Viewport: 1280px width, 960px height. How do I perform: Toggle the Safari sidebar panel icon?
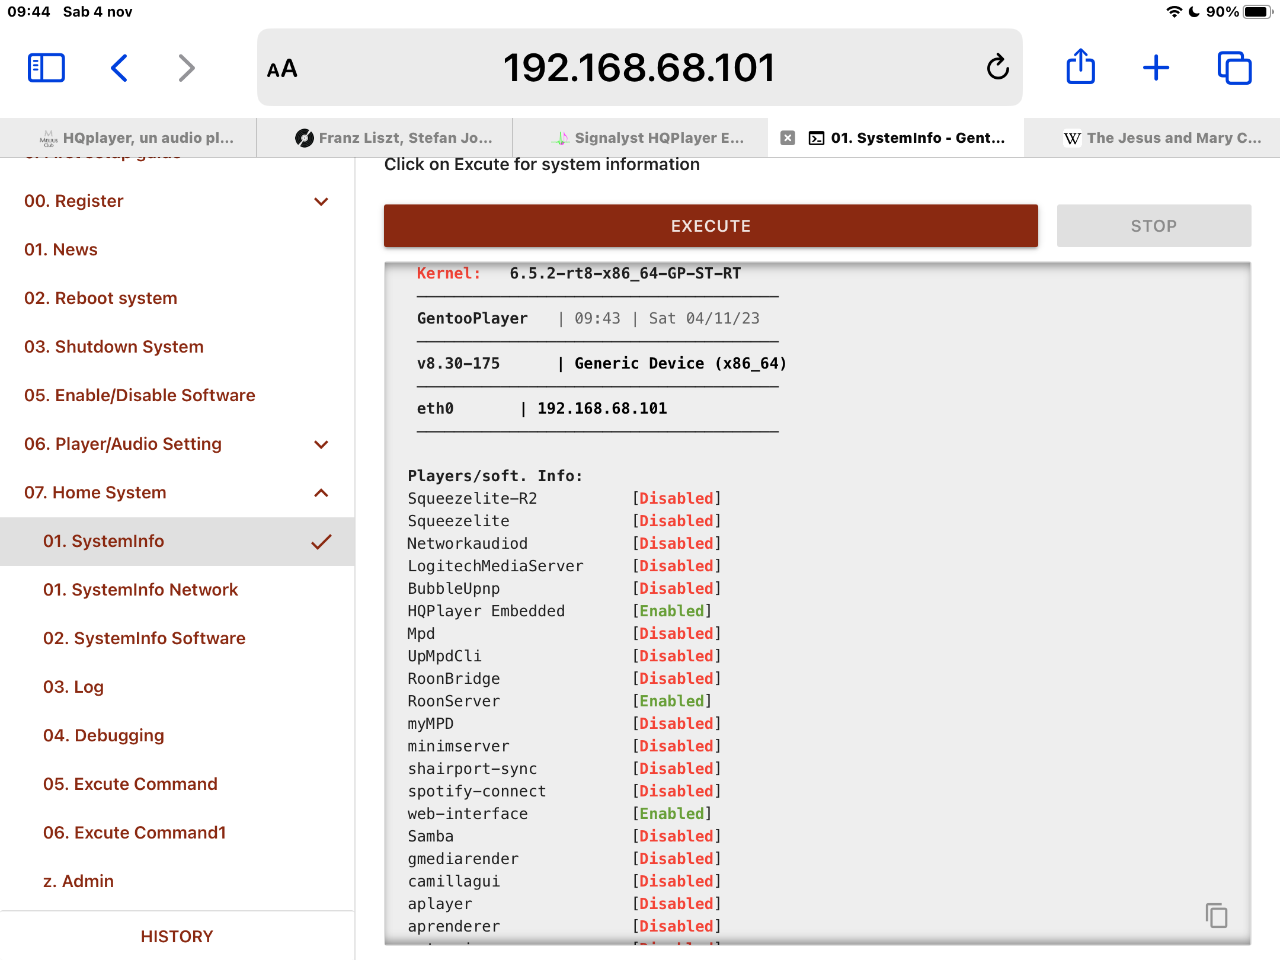click(x=46, y=68)
